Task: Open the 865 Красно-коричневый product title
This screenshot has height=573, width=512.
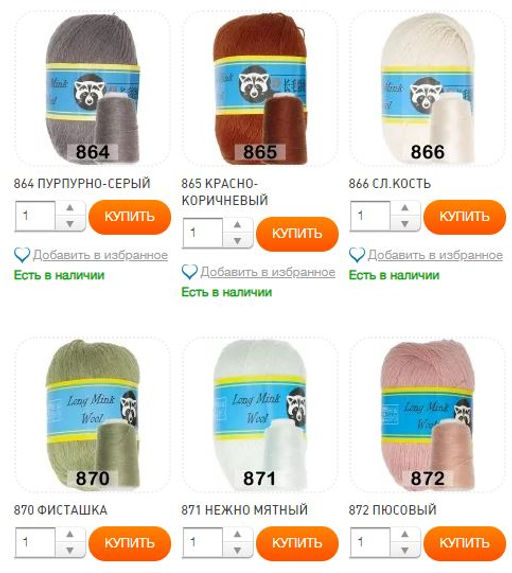Action: tap(225, 192)
